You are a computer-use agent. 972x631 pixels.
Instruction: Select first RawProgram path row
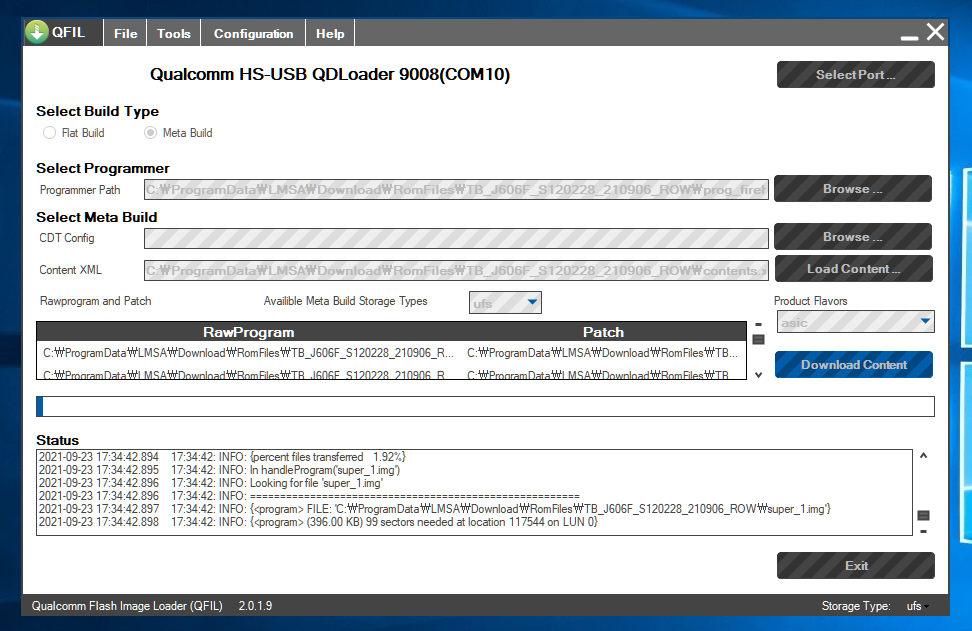click(x=249, y=353)
